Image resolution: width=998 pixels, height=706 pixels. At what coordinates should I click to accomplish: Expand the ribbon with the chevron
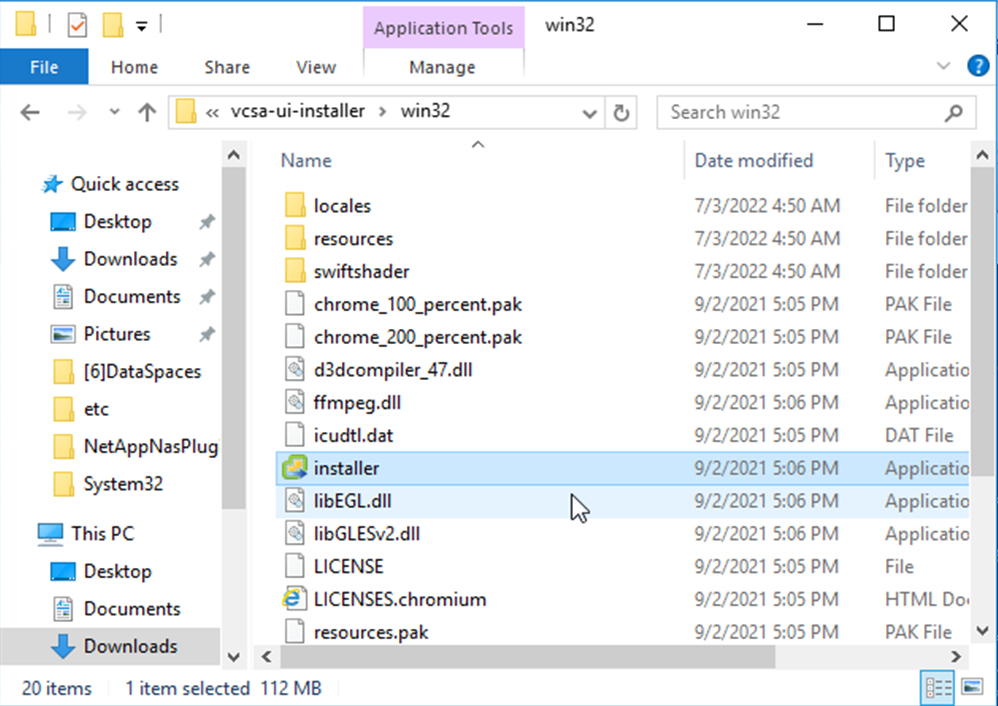[x=943, y=66]
